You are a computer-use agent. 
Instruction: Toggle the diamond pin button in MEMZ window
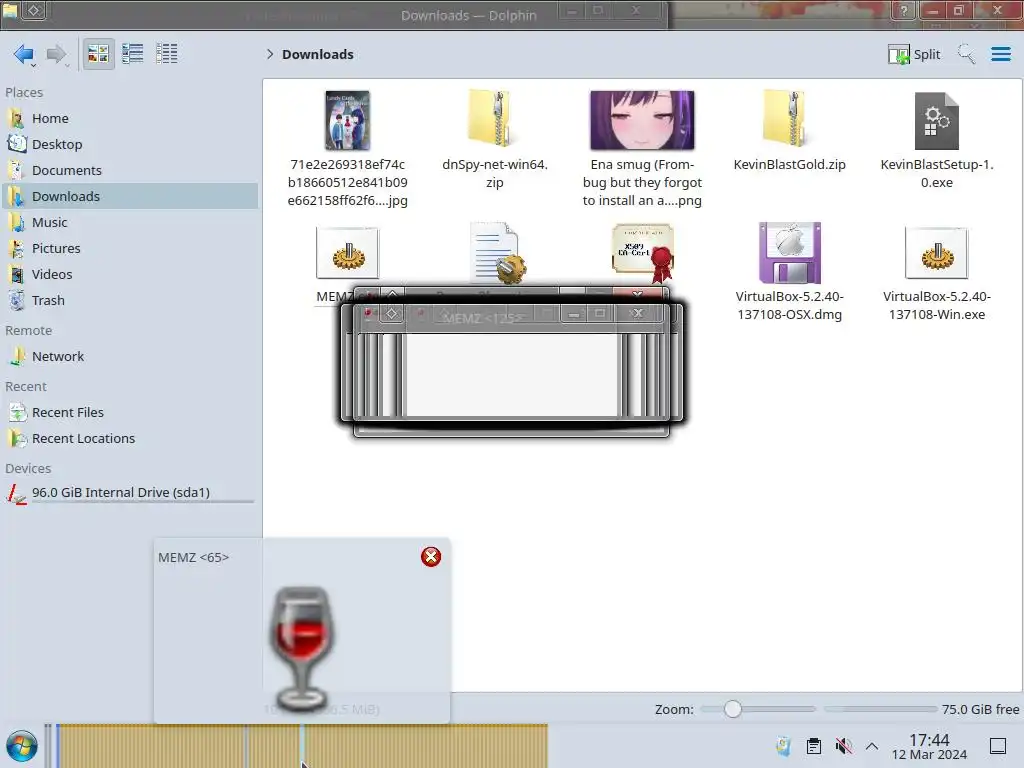pos(391,314)
